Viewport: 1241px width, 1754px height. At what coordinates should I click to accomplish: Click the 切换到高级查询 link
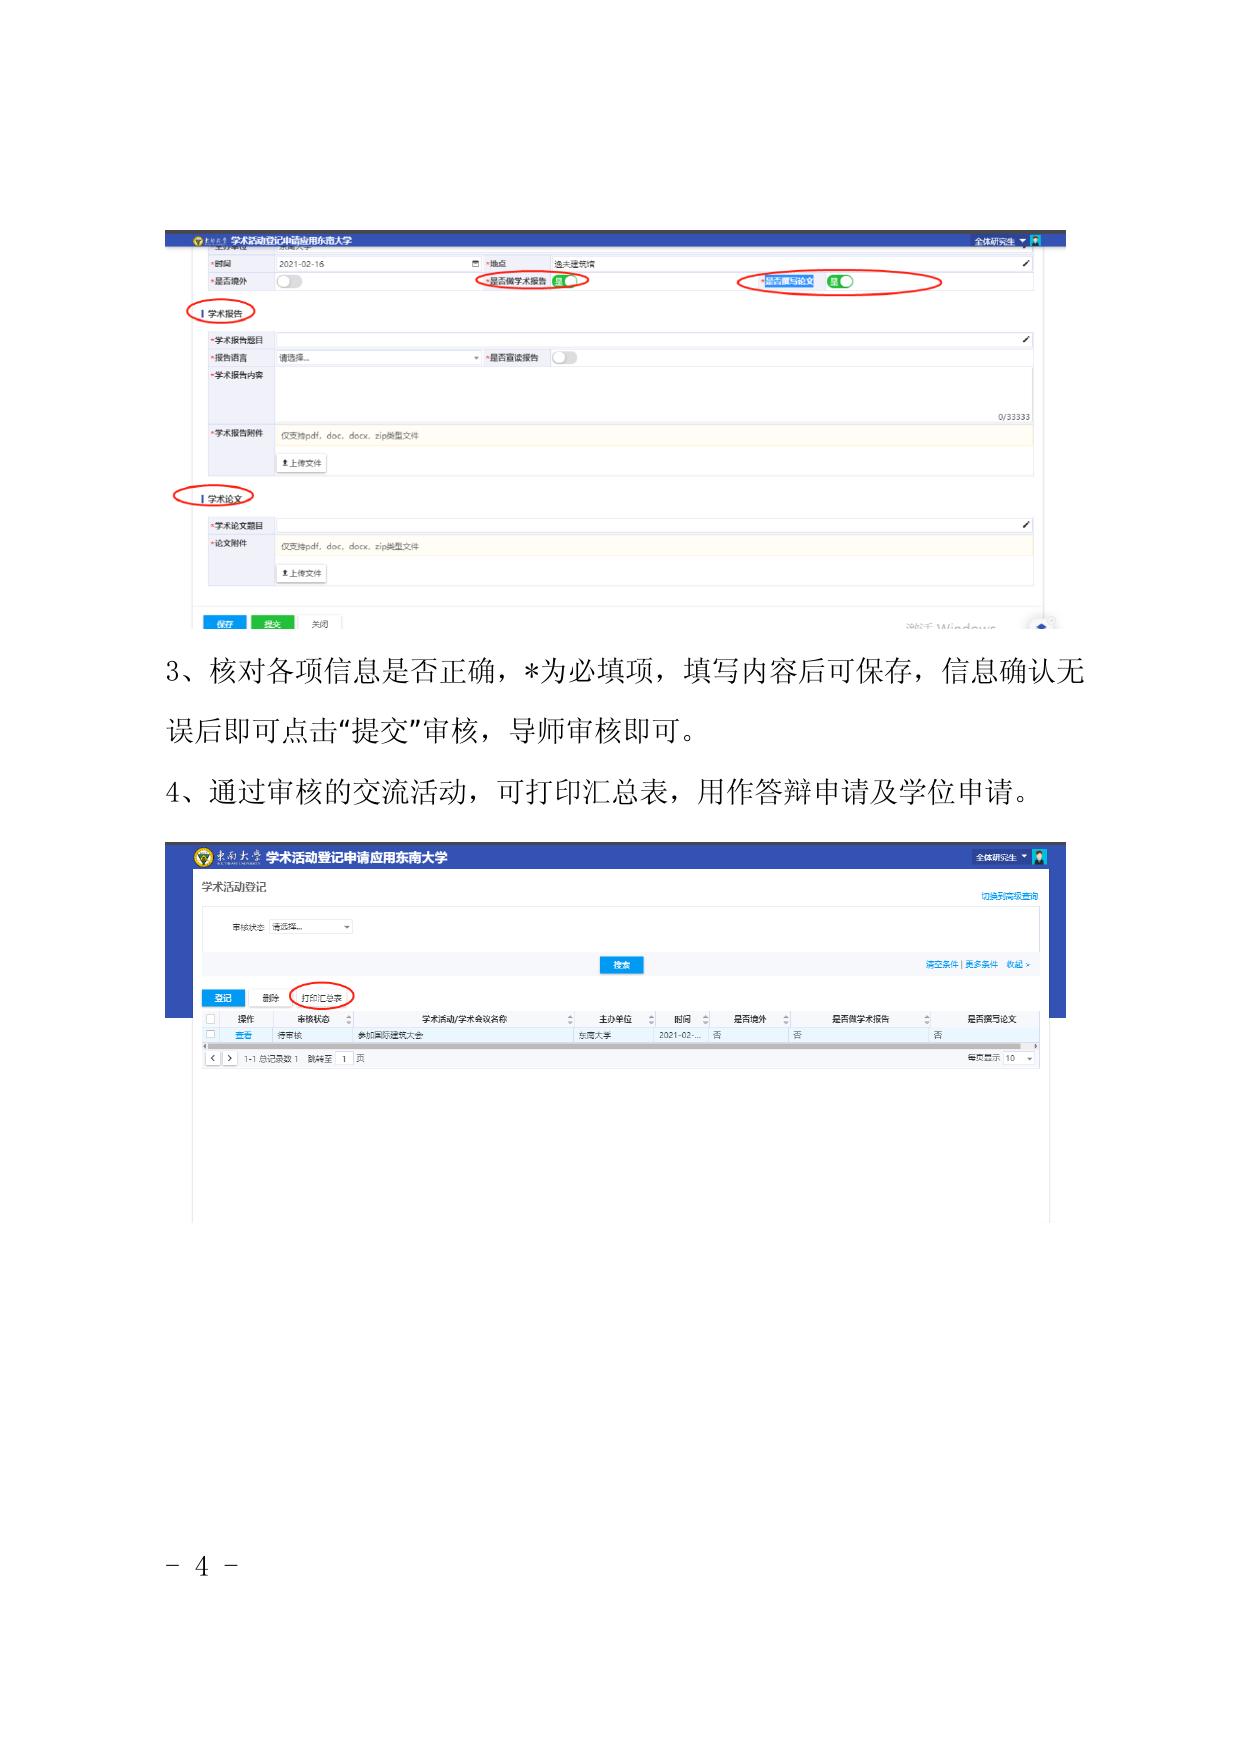tap(1008, 896)
